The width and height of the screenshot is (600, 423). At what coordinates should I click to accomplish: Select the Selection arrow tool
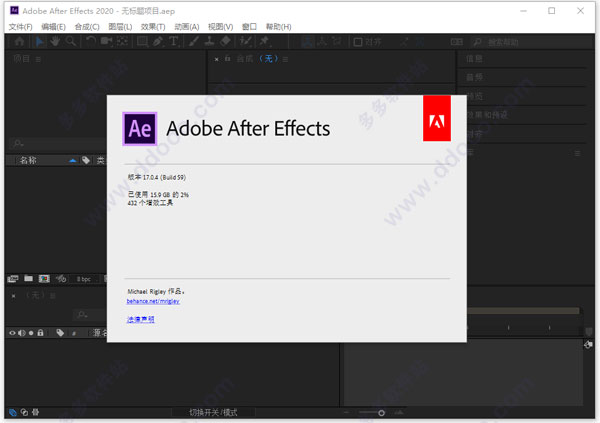(x=39, y=41)
